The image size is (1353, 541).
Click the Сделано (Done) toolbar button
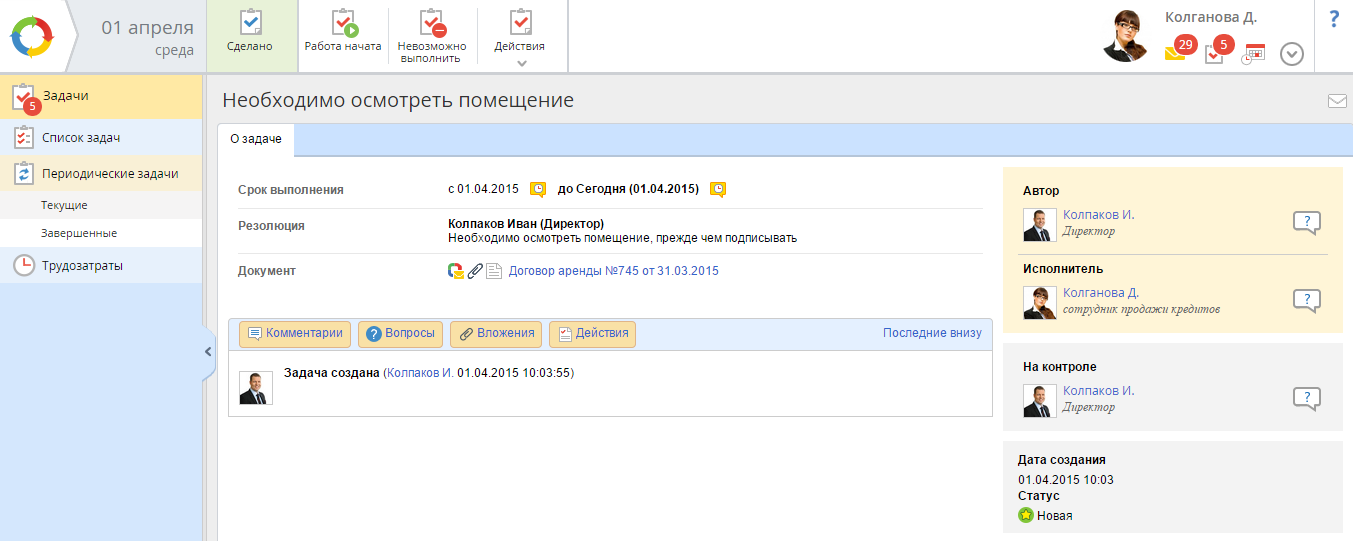click(250, 35)
